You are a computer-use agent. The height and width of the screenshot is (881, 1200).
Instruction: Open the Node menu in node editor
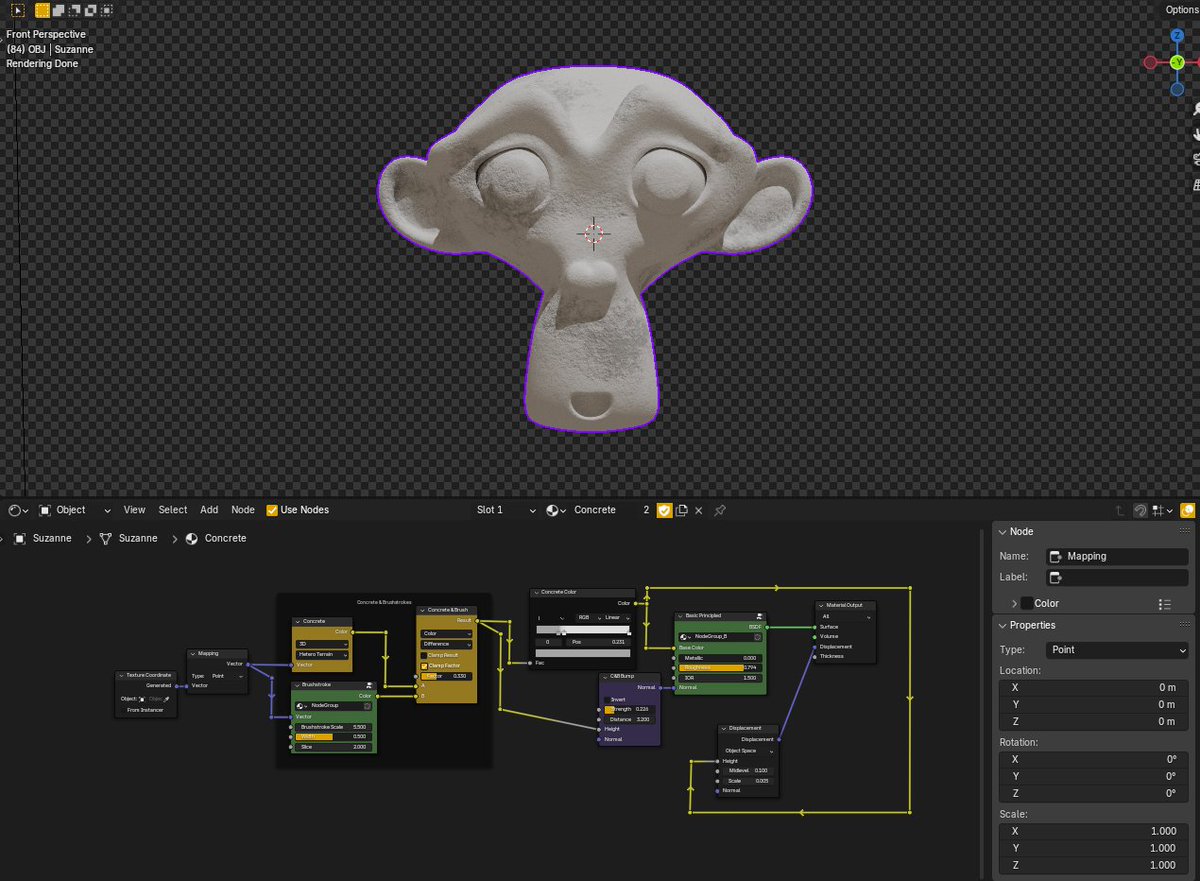tap(243, 510)
